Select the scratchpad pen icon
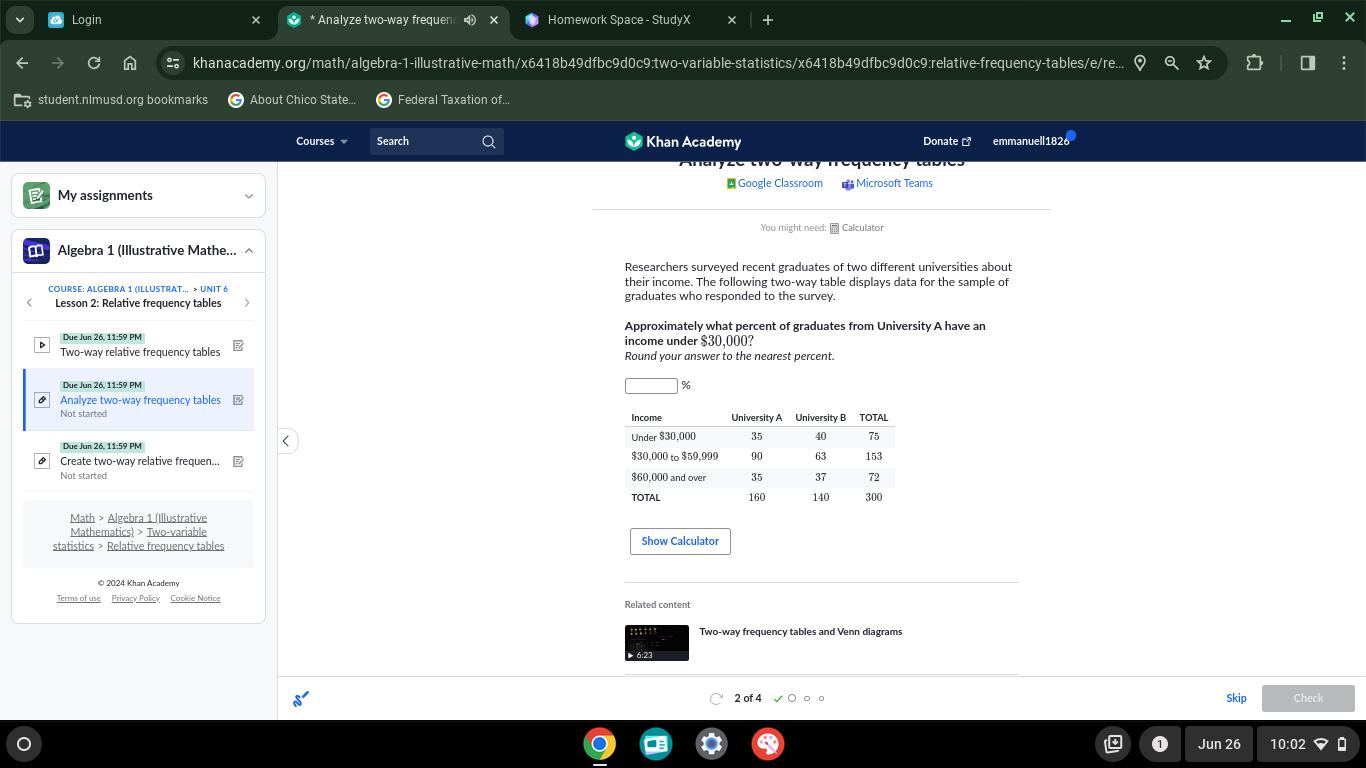1366x768 pixels. pyautogui.click(x=300, y=698)
